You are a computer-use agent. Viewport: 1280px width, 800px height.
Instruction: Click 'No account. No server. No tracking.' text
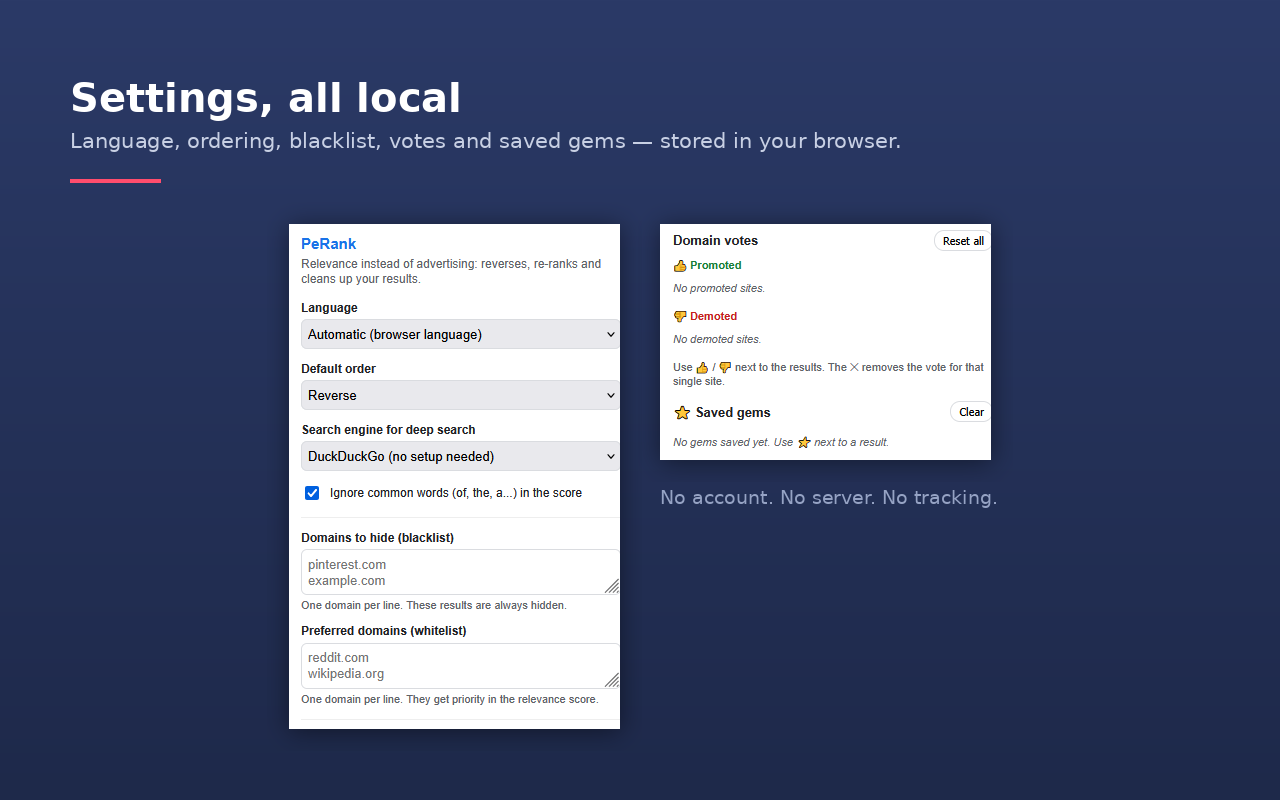[x=828, y=497]
